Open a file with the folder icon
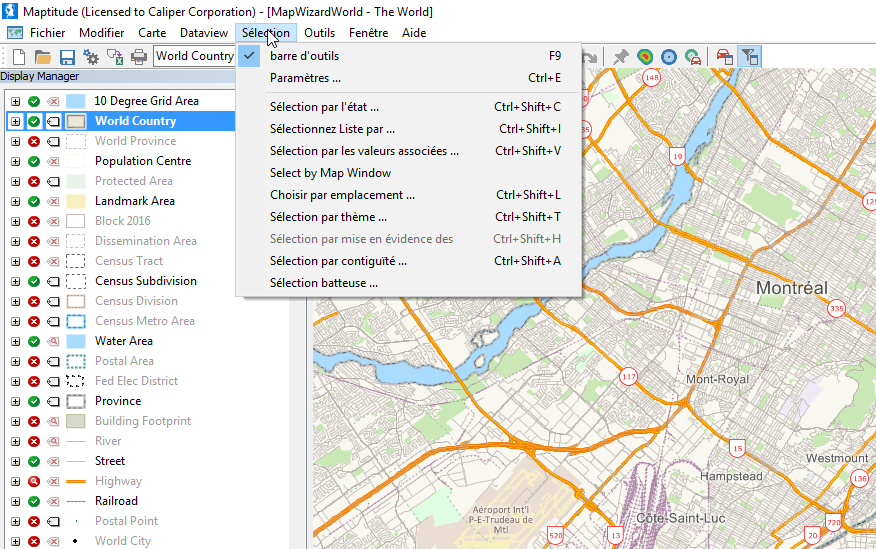876x549 pixels. (43, 57)
